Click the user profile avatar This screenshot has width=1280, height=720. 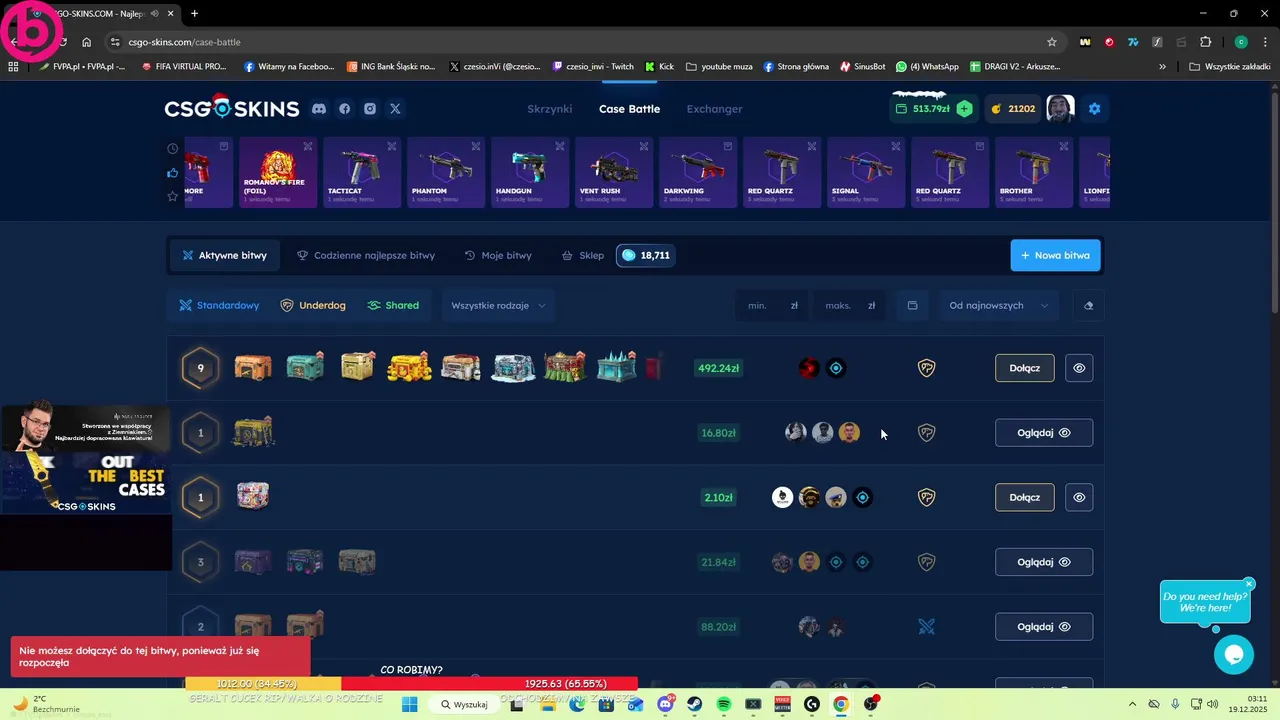coord(1060,108)
